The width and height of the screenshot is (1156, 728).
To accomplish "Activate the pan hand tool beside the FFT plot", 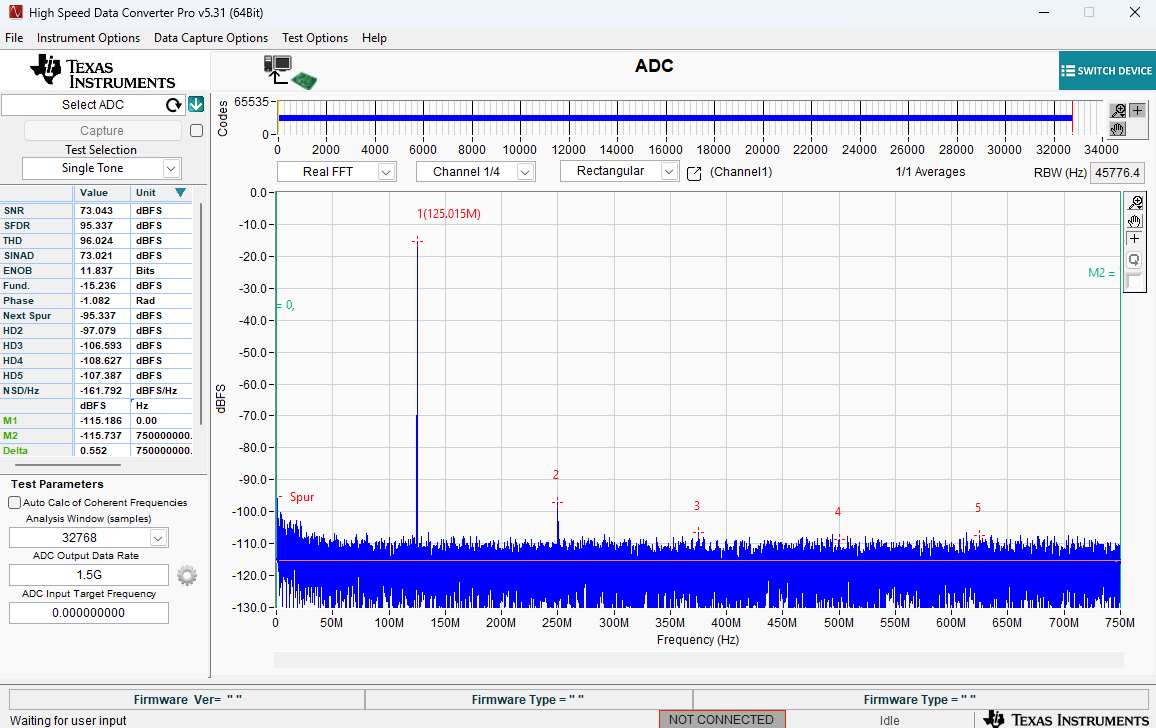I will [1134, 222].
